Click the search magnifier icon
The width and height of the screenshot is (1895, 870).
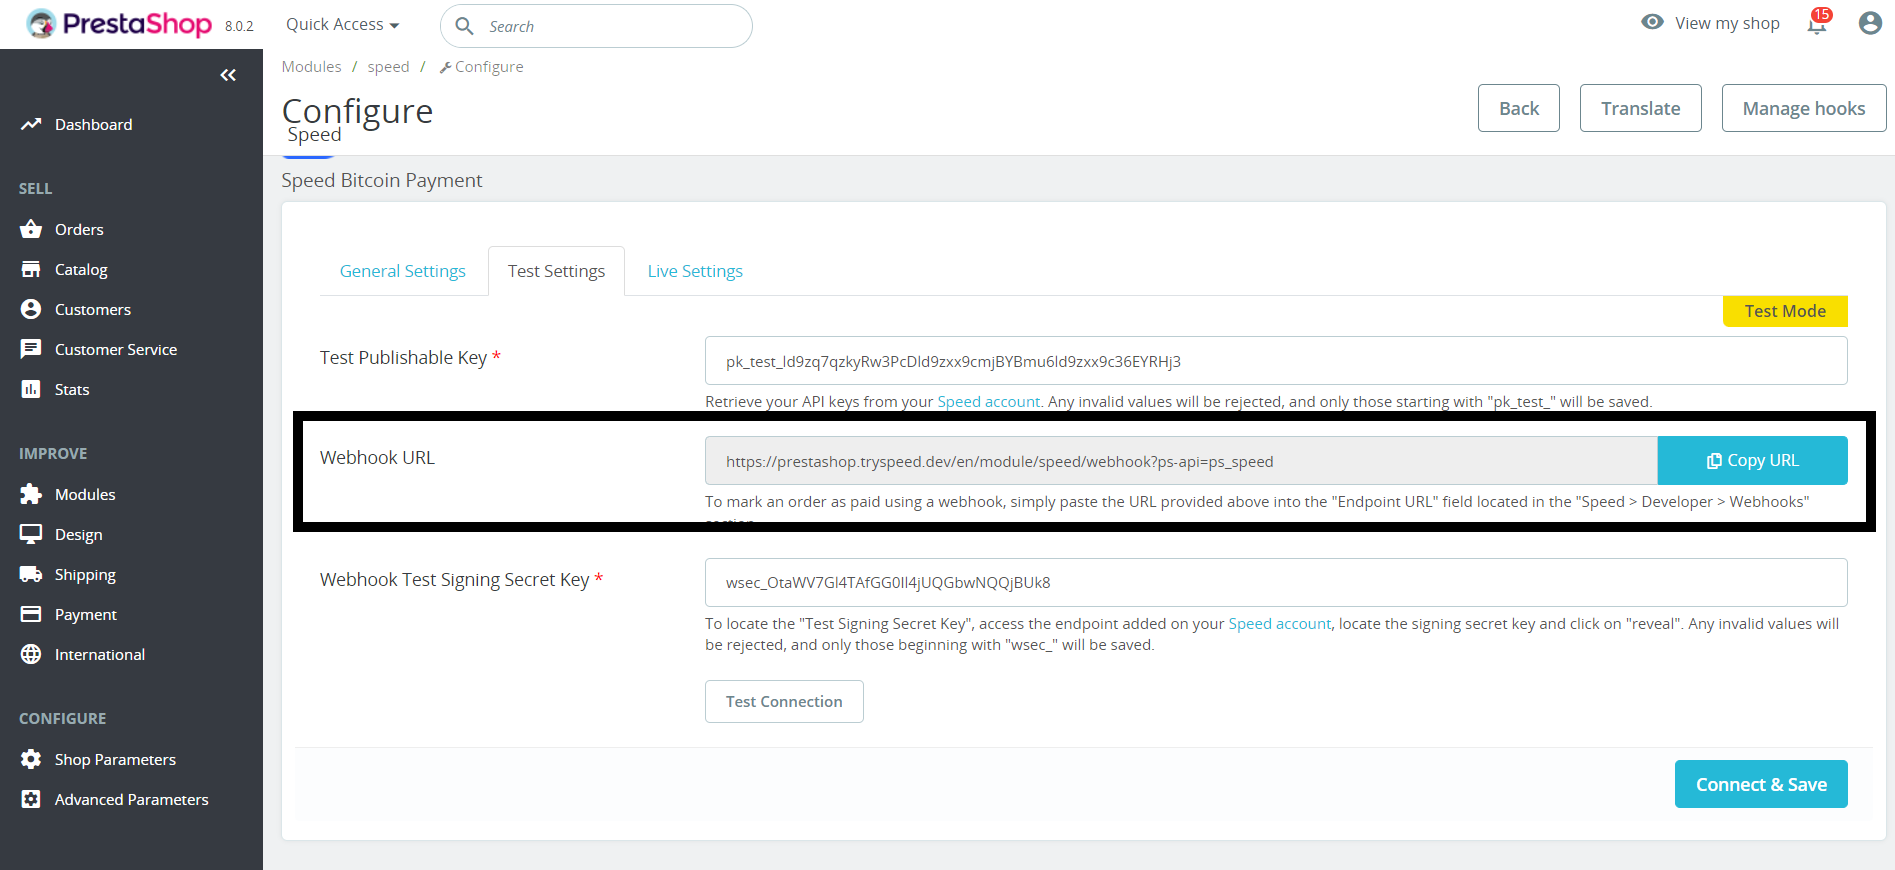464,26
